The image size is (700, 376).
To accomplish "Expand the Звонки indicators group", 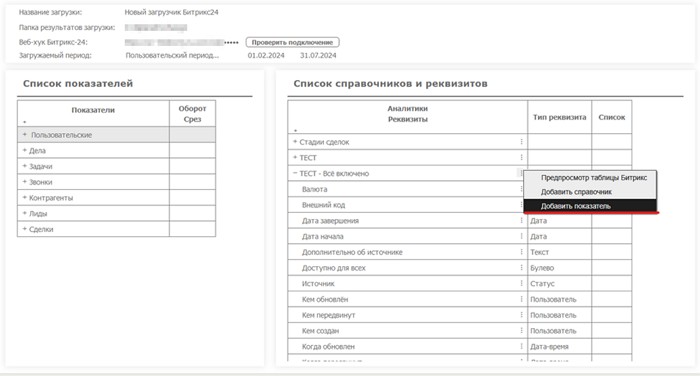I will [x=25, y=182].
